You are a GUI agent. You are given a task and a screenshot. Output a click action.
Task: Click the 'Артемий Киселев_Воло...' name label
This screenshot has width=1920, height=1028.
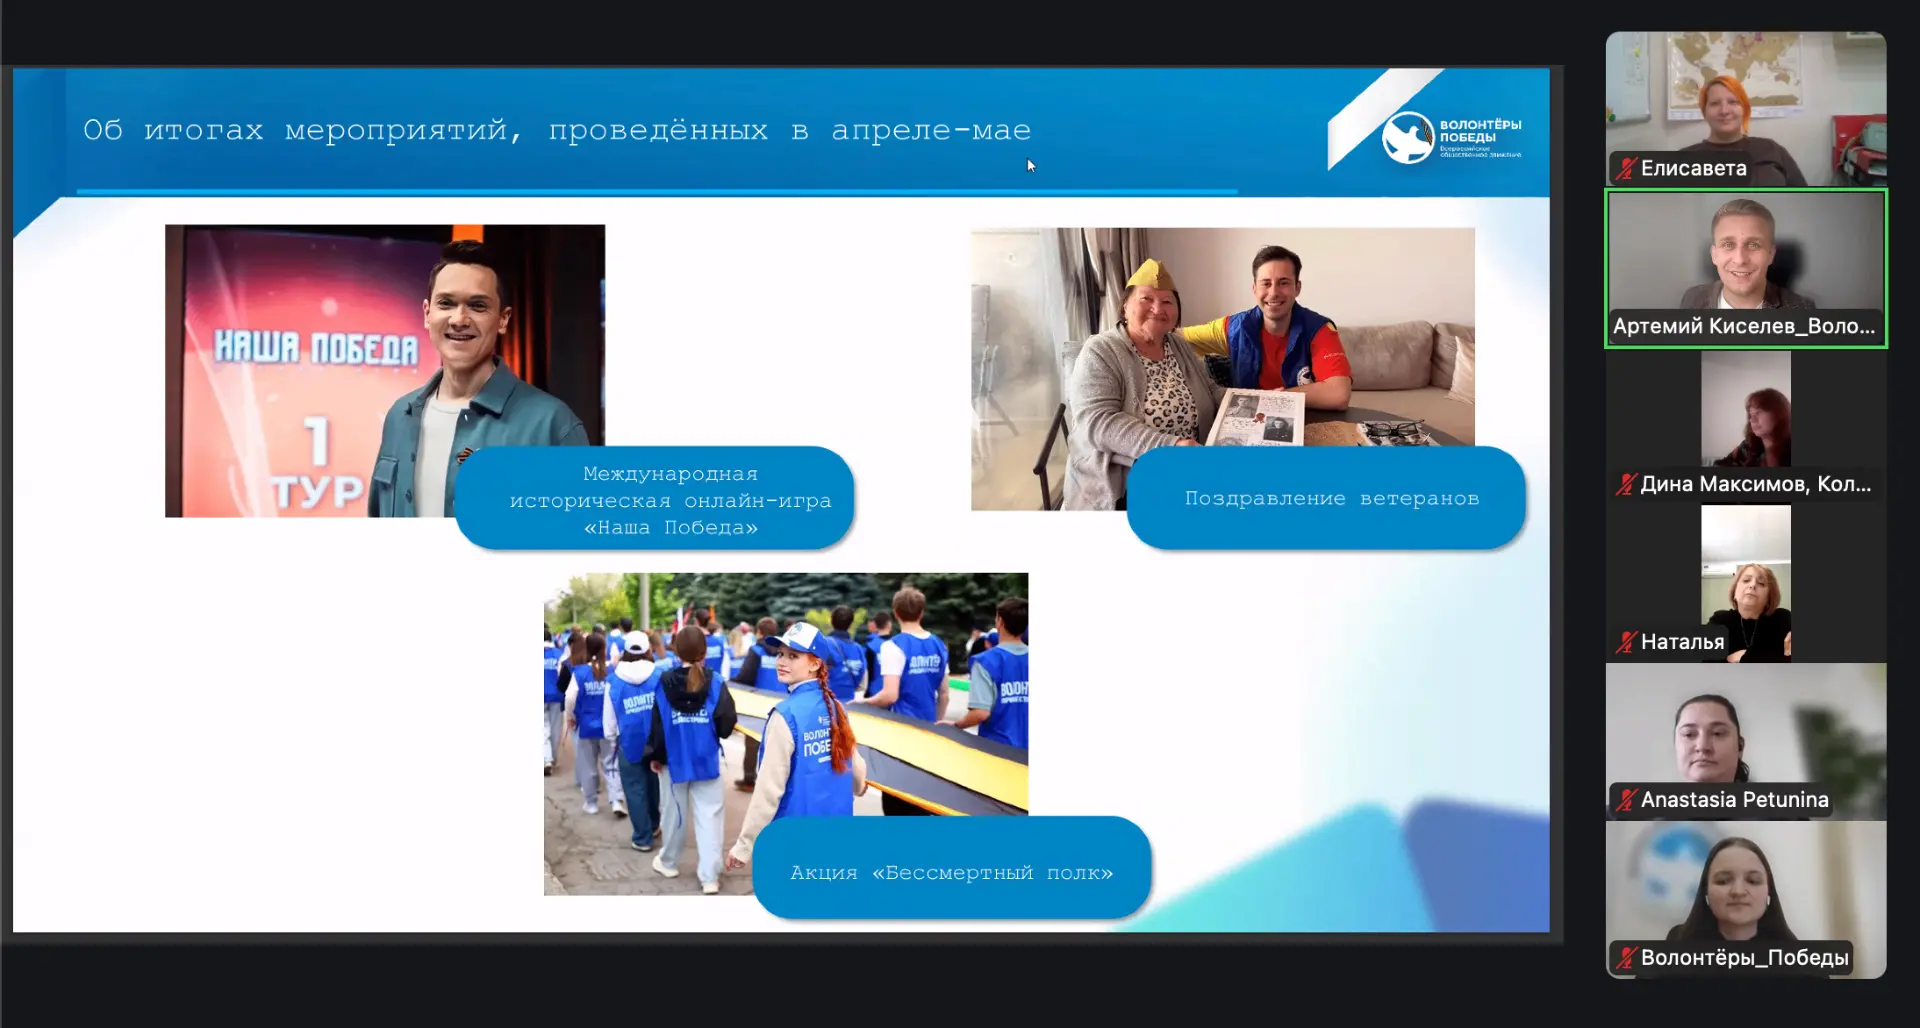[x=1744, y=326]
